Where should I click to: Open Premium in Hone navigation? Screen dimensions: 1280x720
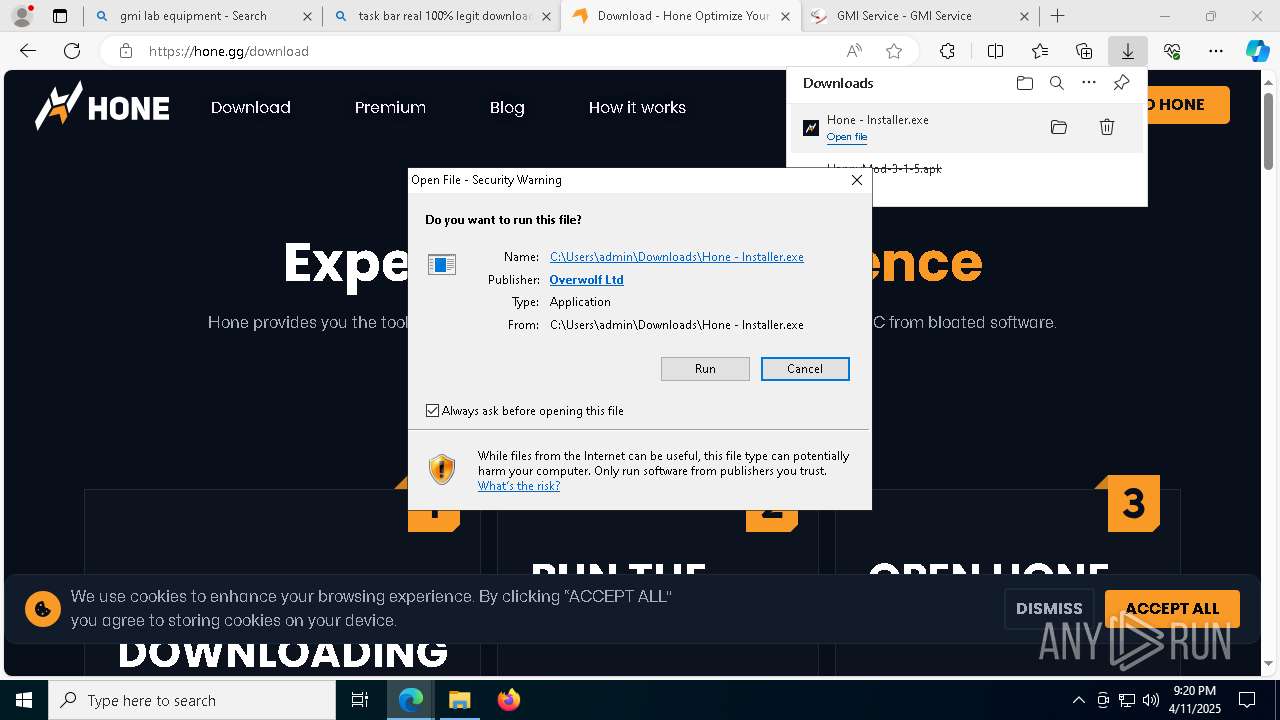(390, 107)
